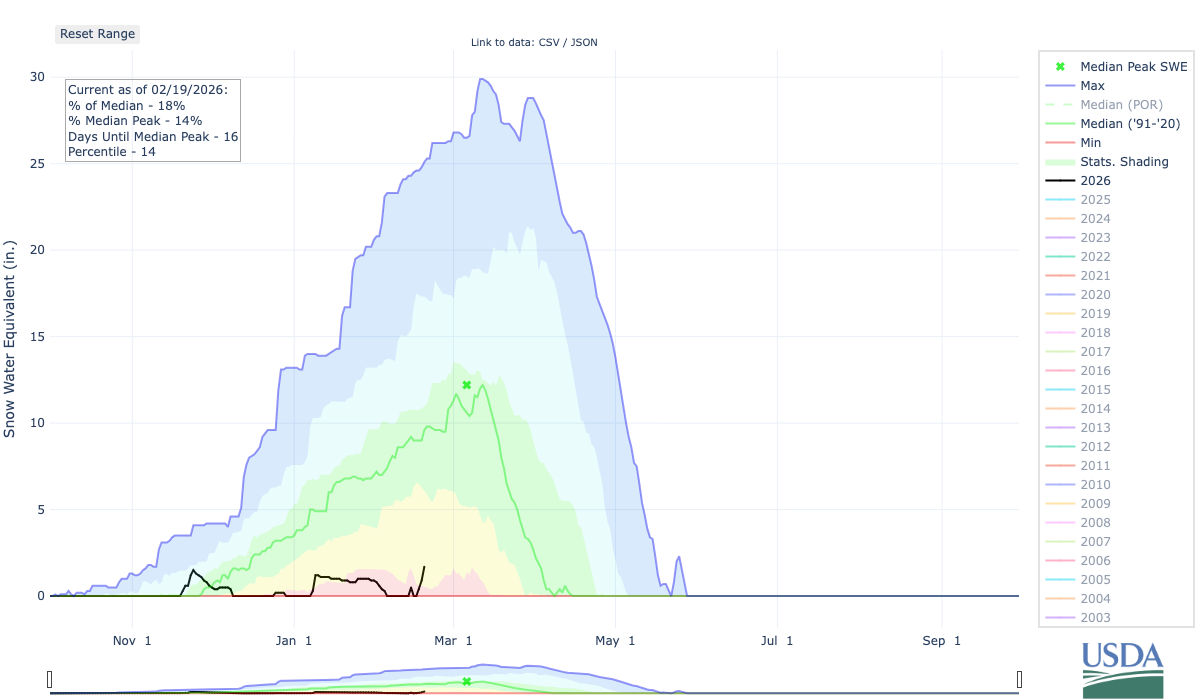The height and width of the screenshot is (700, 1200).
Task: Click the Reset Range button
Action: coord(97,34)
